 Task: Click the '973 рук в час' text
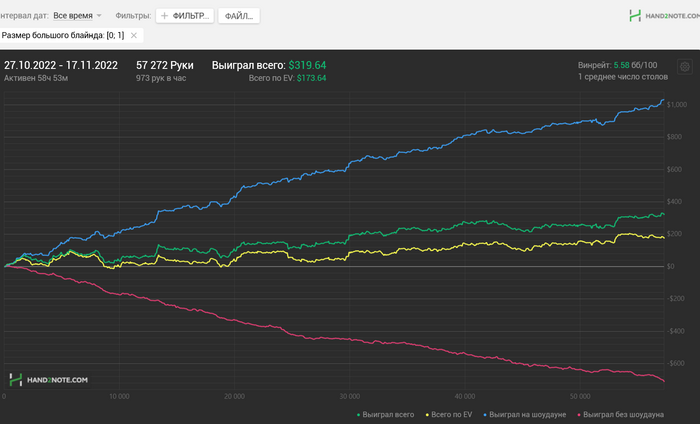(161, 78)
